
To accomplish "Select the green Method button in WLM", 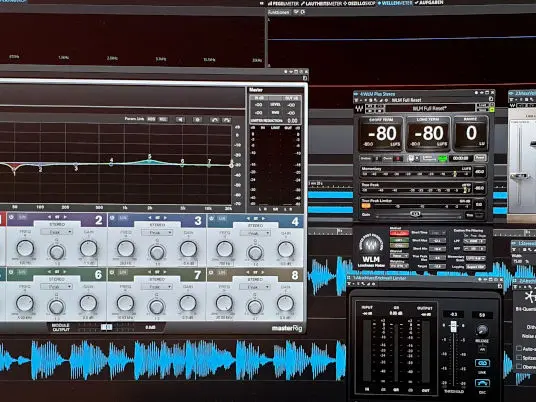I will (399, 240).
